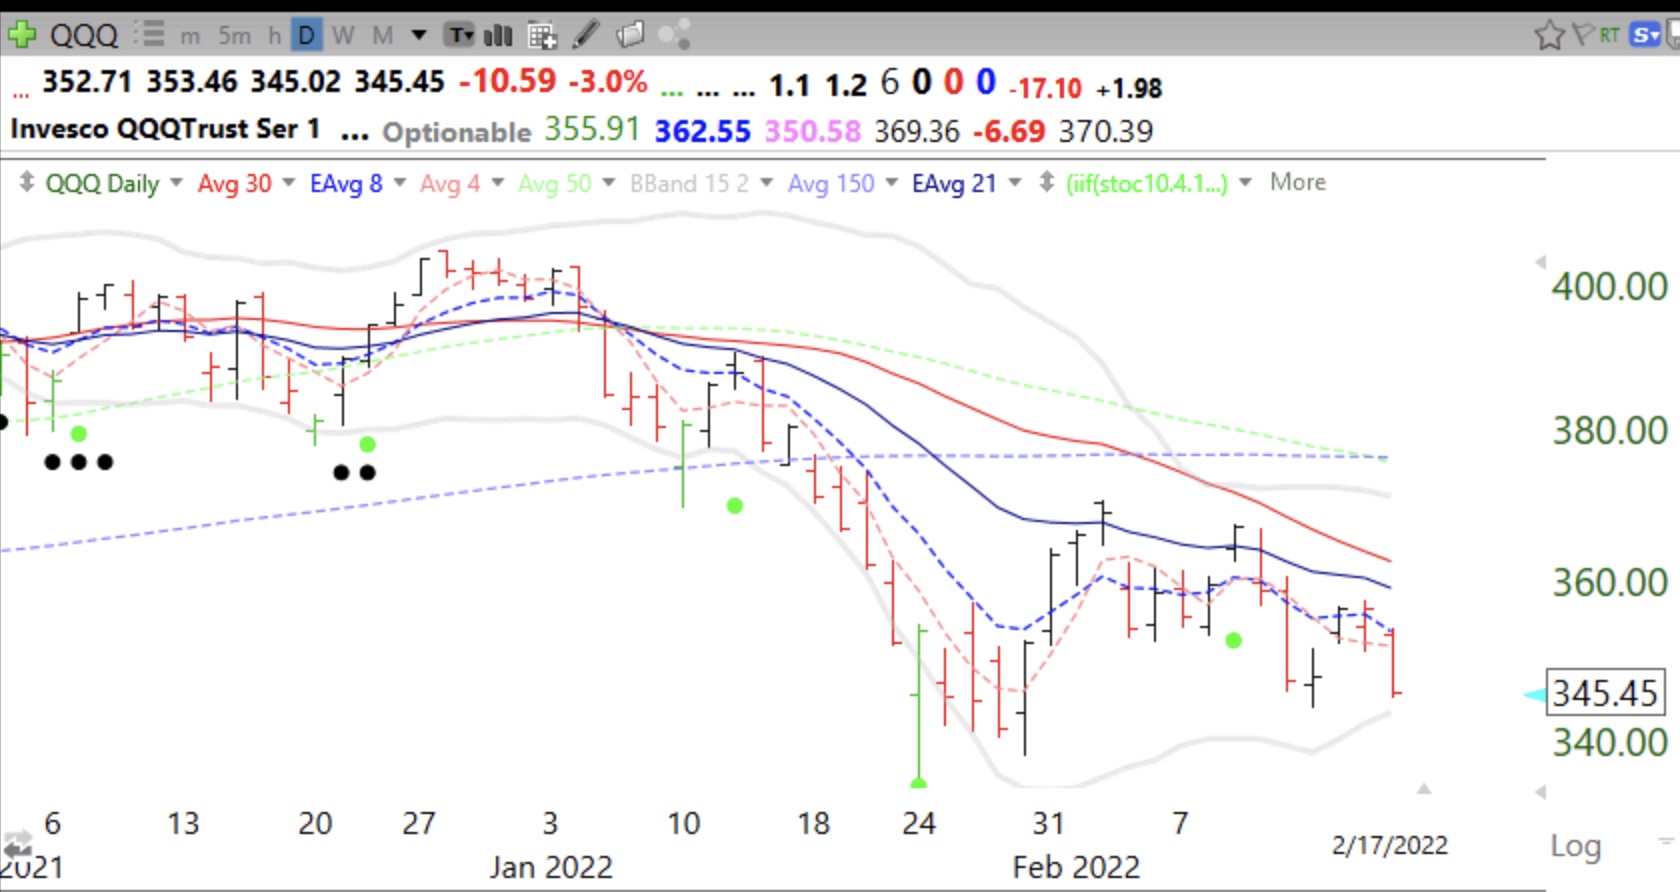1680x892 pixels.
Task: Expand the Avg 50 indicator dropdown
Action: pyautogui.click(x=609, y=183)
